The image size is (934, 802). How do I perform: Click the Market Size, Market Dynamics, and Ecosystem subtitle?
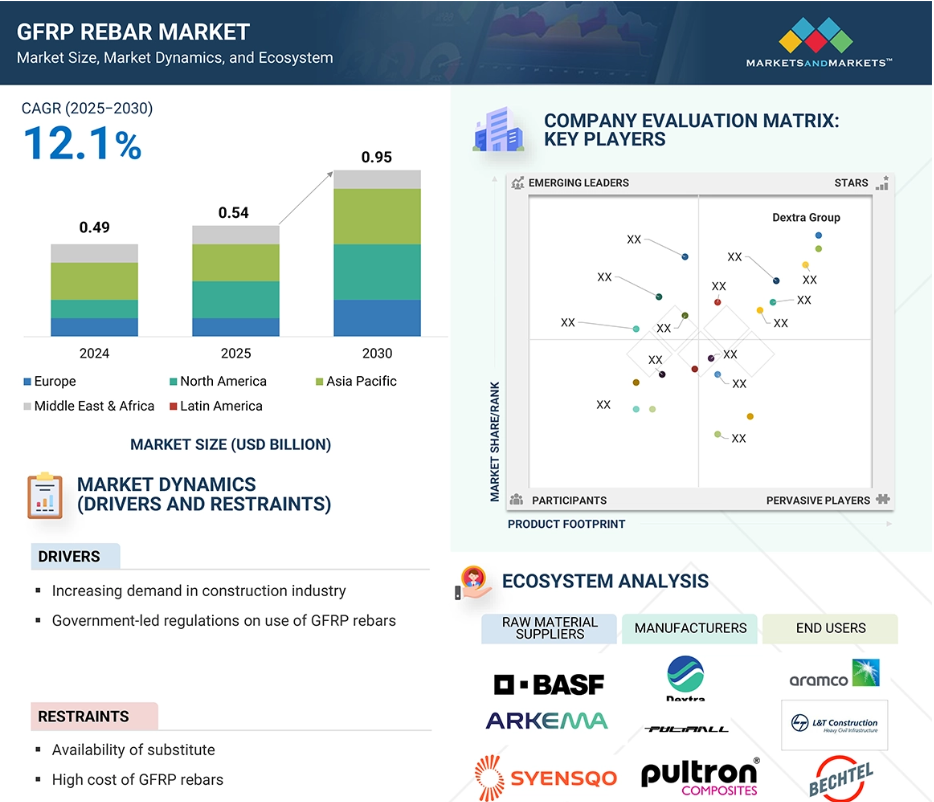175,58
